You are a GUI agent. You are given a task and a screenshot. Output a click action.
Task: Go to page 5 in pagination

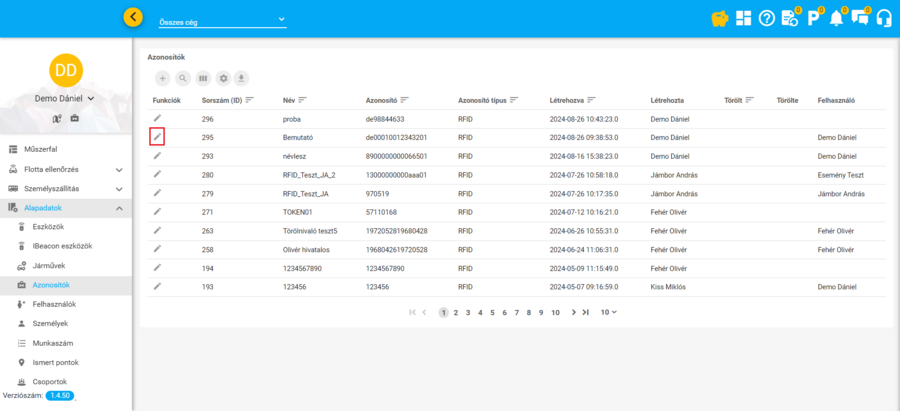pyautogui.click(x=492, y=312)
